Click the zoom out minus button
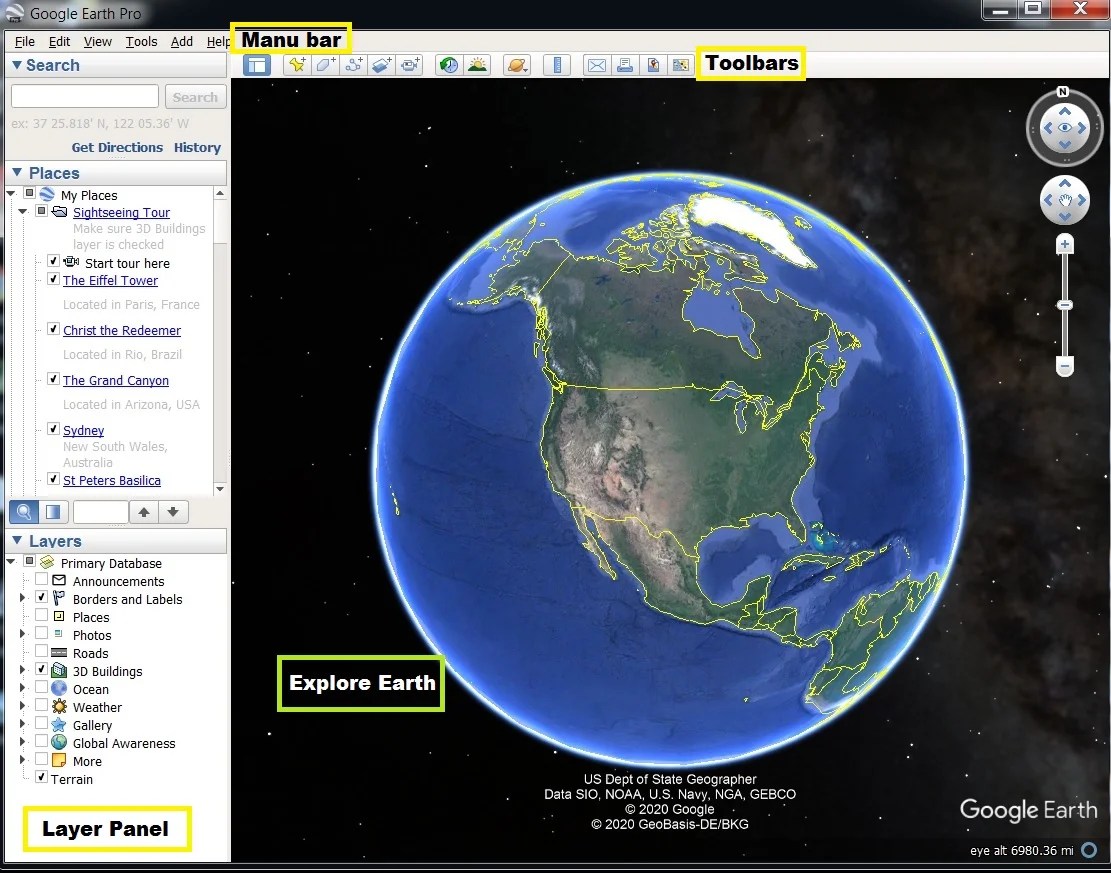Screen dimensions: 1111x873 [x=1064, y=366]
